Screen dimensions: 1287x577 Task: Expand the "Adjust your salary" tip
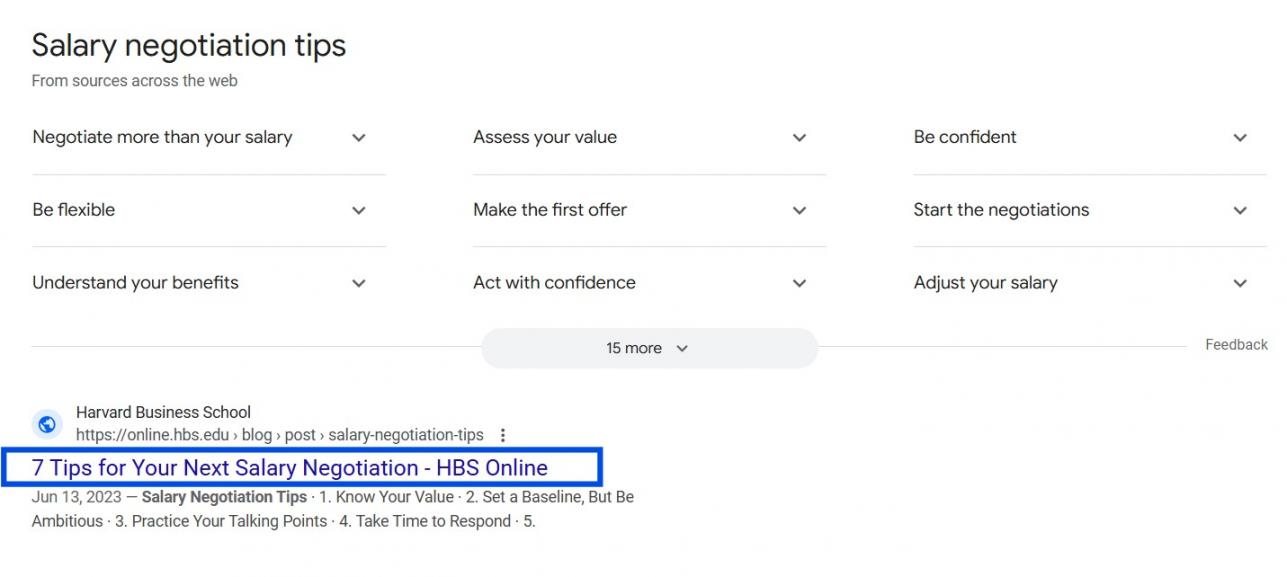click(x=985, y=283)
